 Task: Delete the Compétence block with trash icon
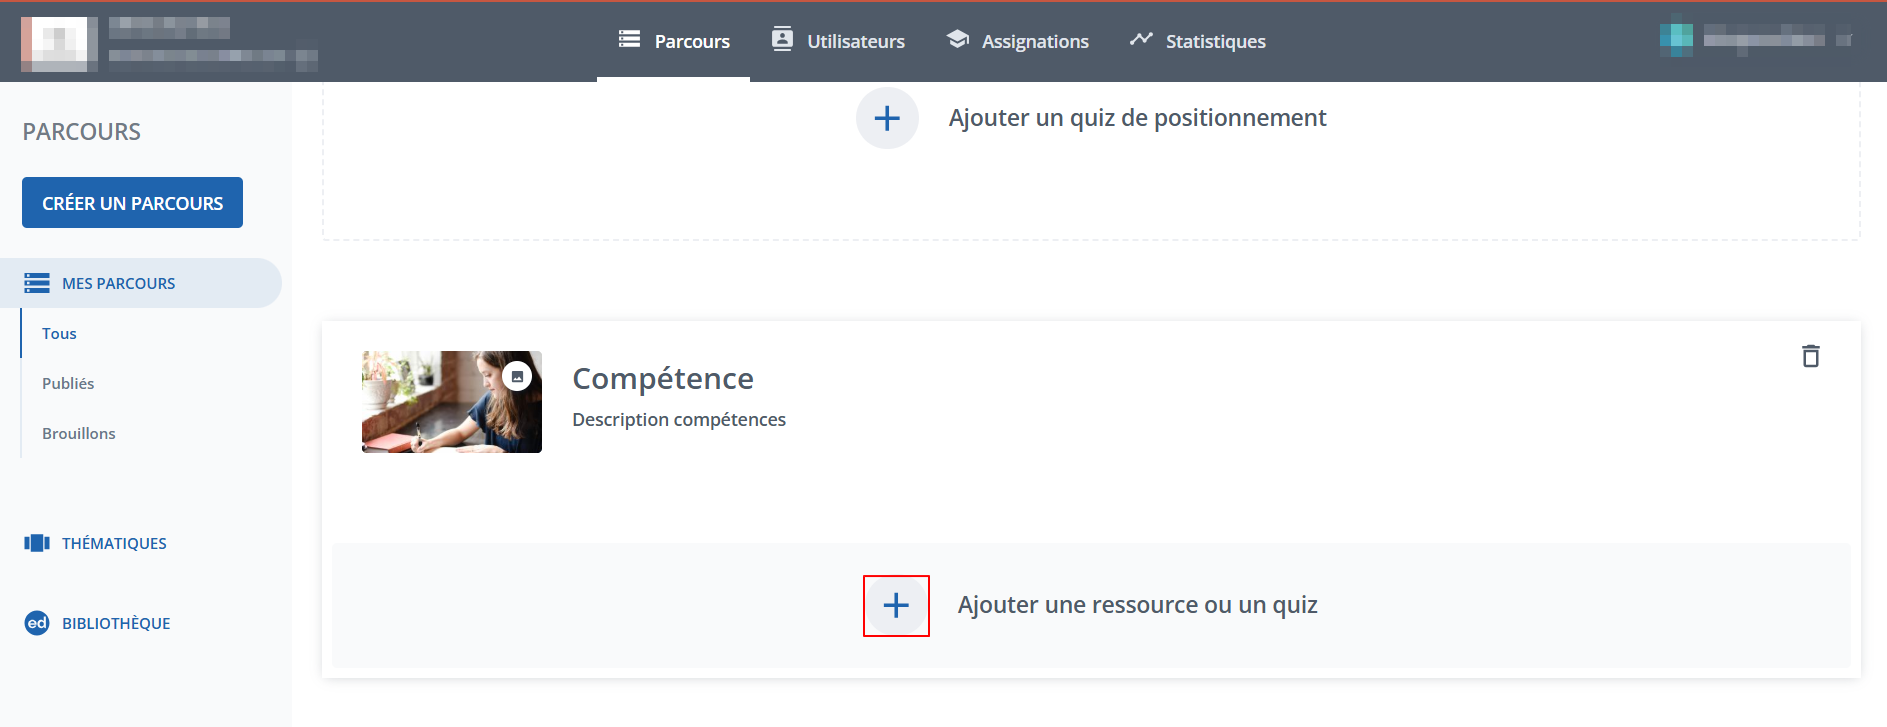1811,356
